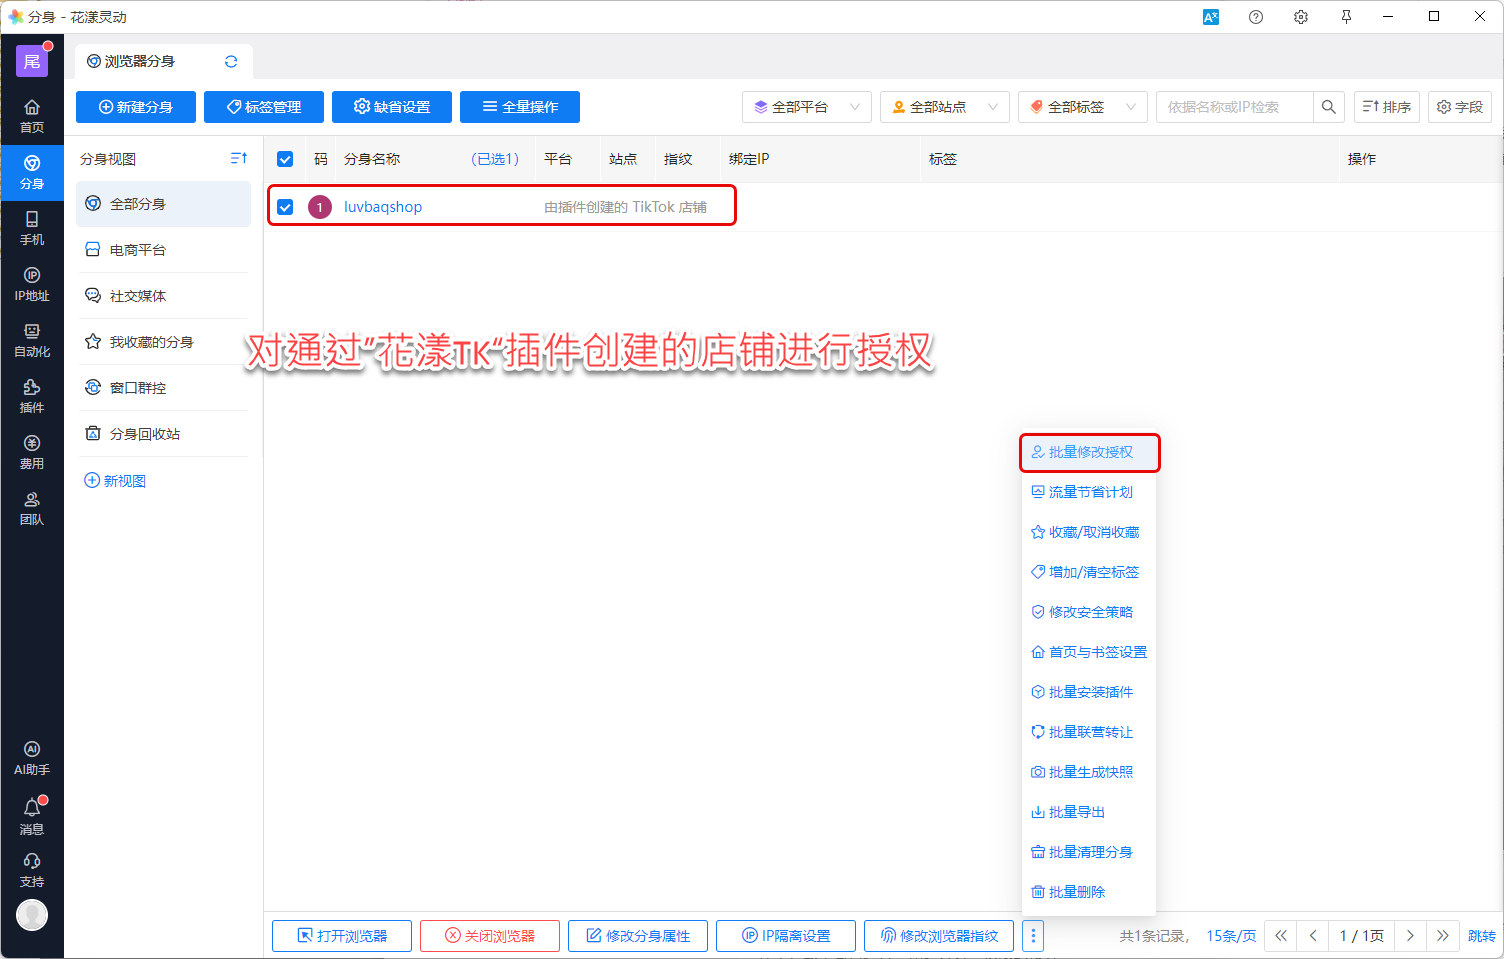Click the 新建分身 button
The width and height of the screenshot is (1504, 959).
pyautogui.click(x=136, y=107)
